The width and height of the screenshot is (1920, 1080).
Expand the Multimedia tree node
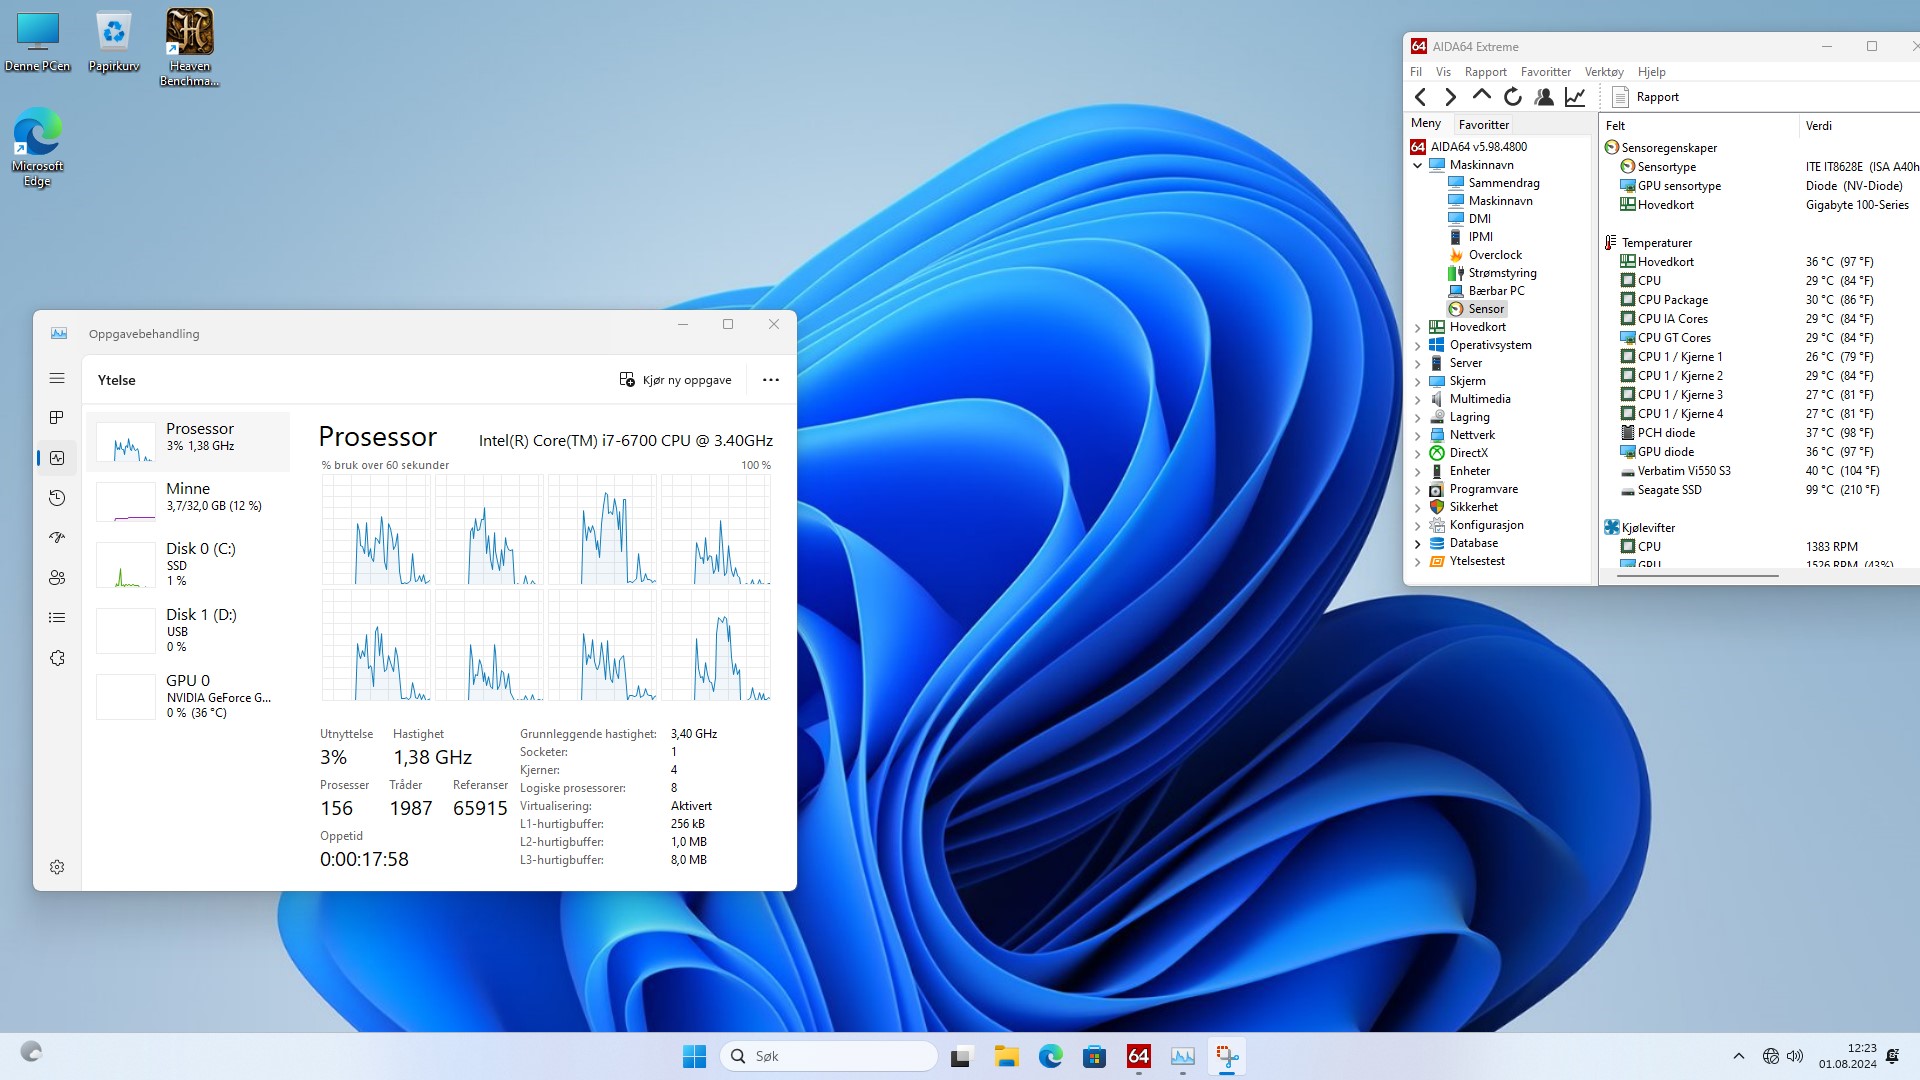(x=1417, y=399)
